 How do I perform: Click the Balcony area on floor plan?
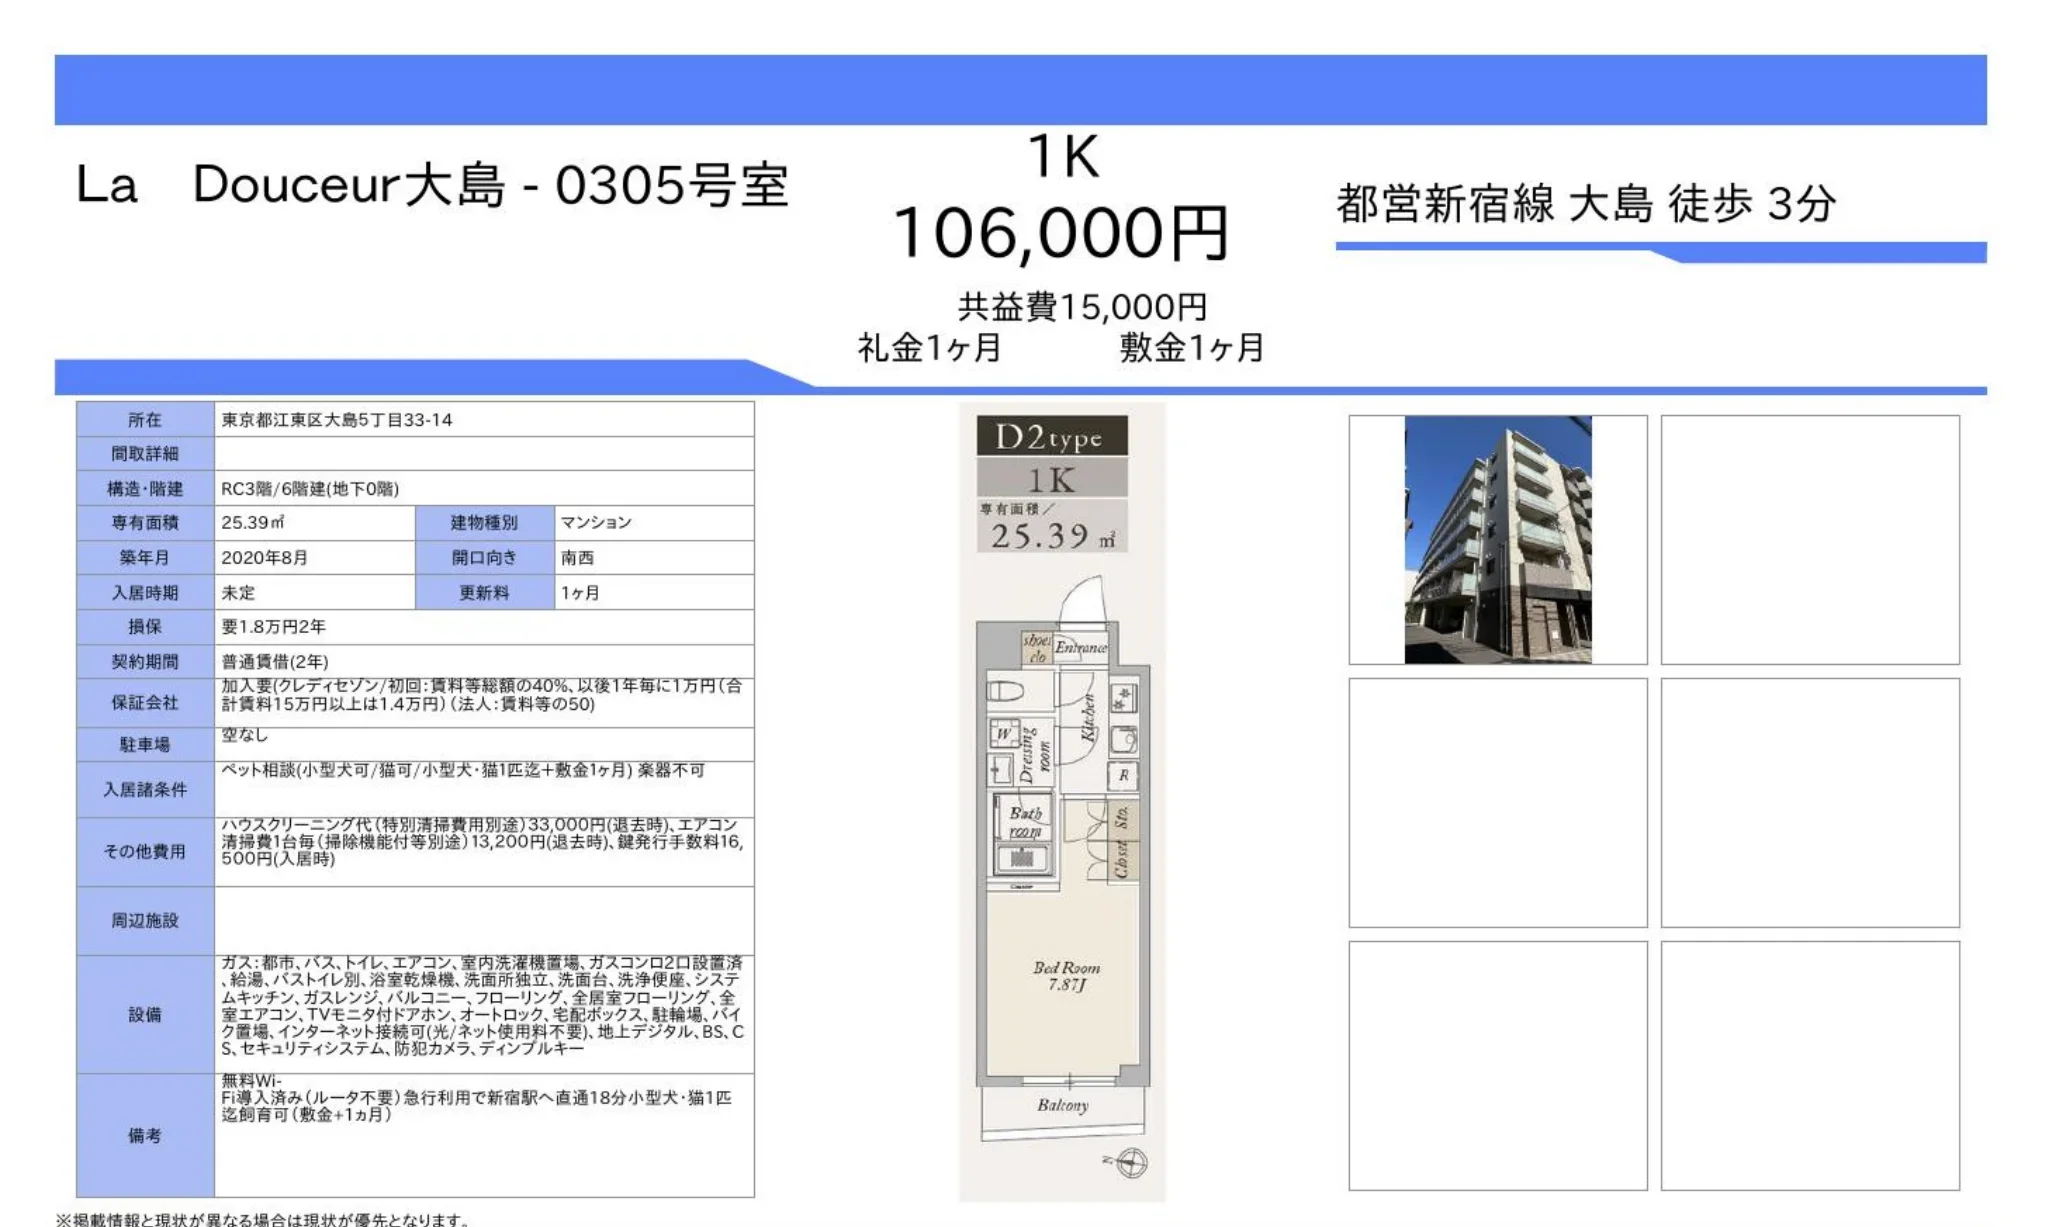(1062, 1106)
